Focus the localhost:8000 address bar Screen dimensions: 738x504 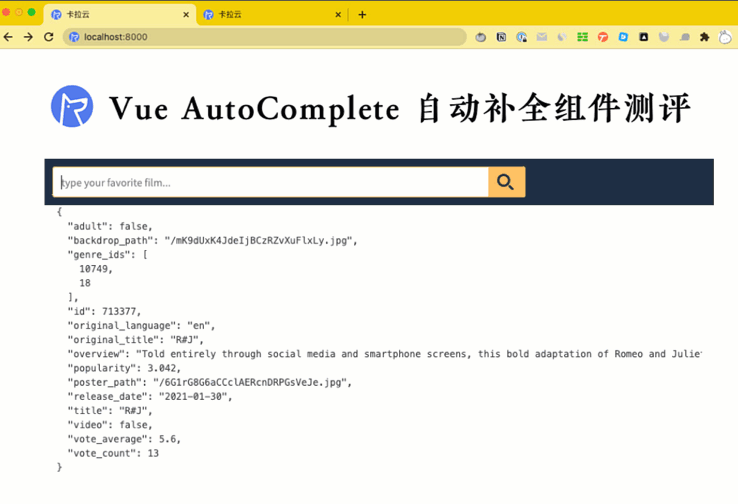point(265,37)
